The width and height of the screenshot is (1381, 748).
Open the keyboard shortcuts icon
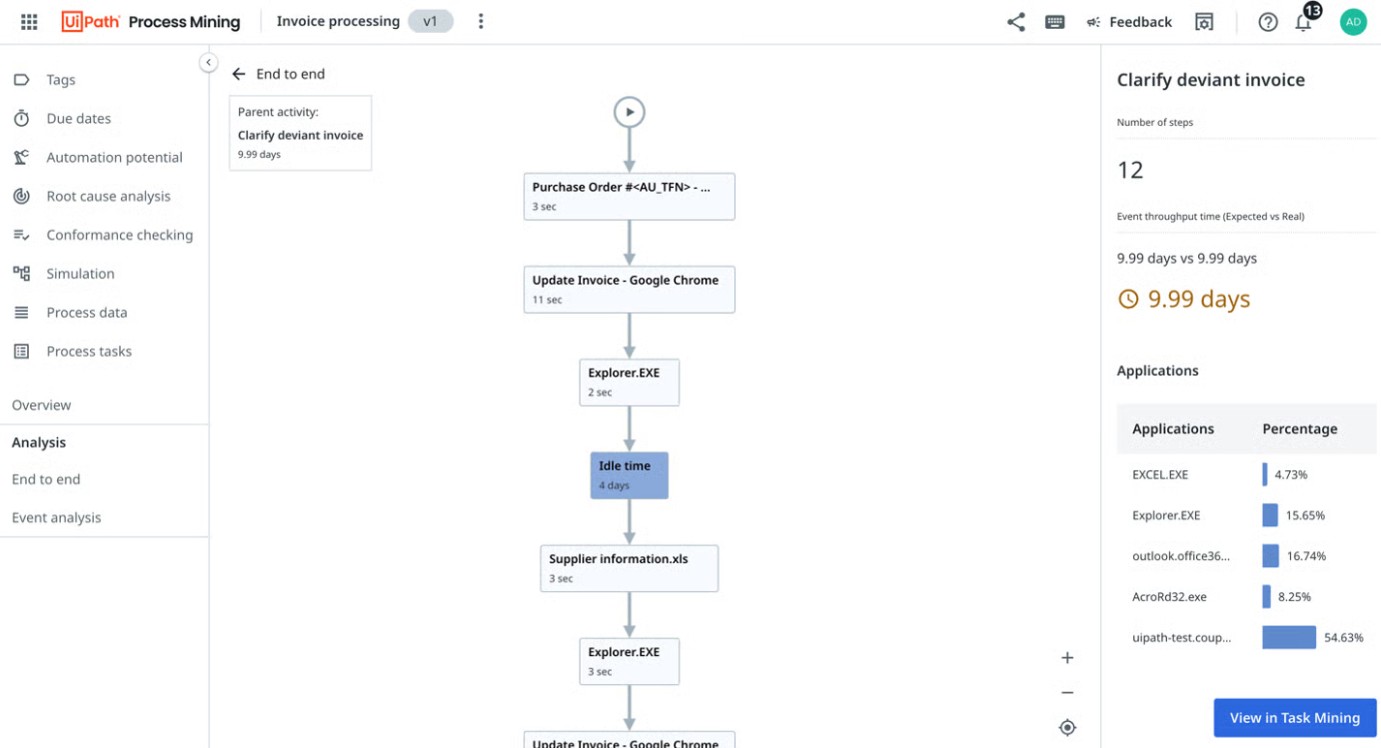tap(1054, 20)
